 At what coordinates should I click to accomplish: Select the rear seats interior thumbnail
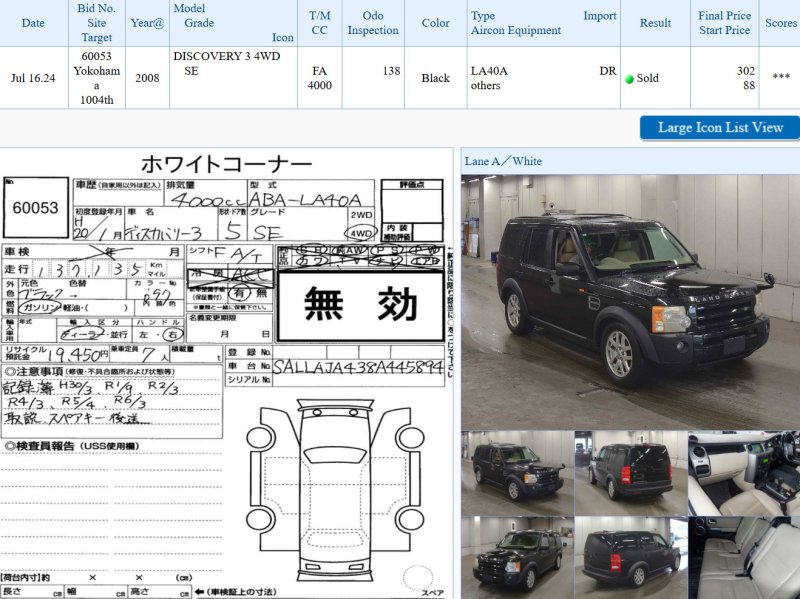(x=743, y=557)
